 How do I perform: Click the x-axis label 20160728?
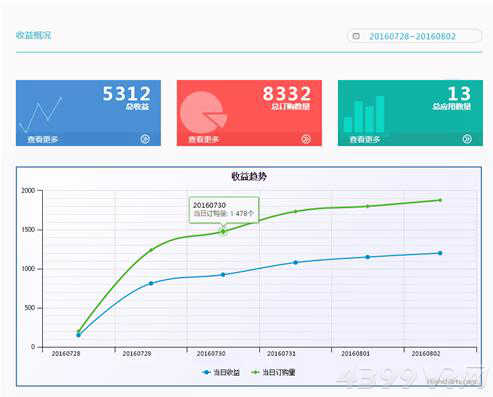click(66, 354)
